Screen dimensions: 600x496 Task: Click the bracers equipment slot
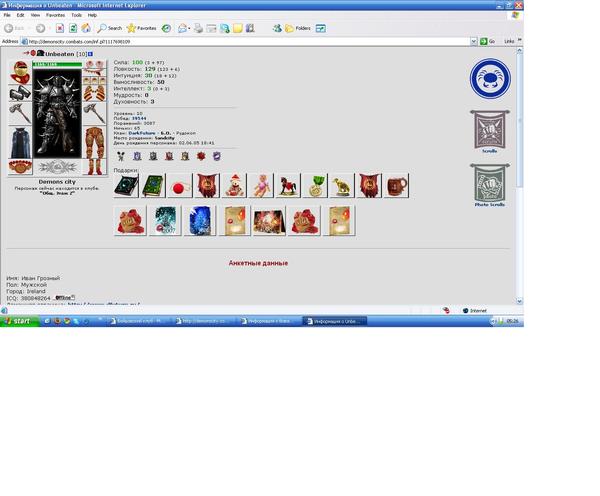[20, 93]
